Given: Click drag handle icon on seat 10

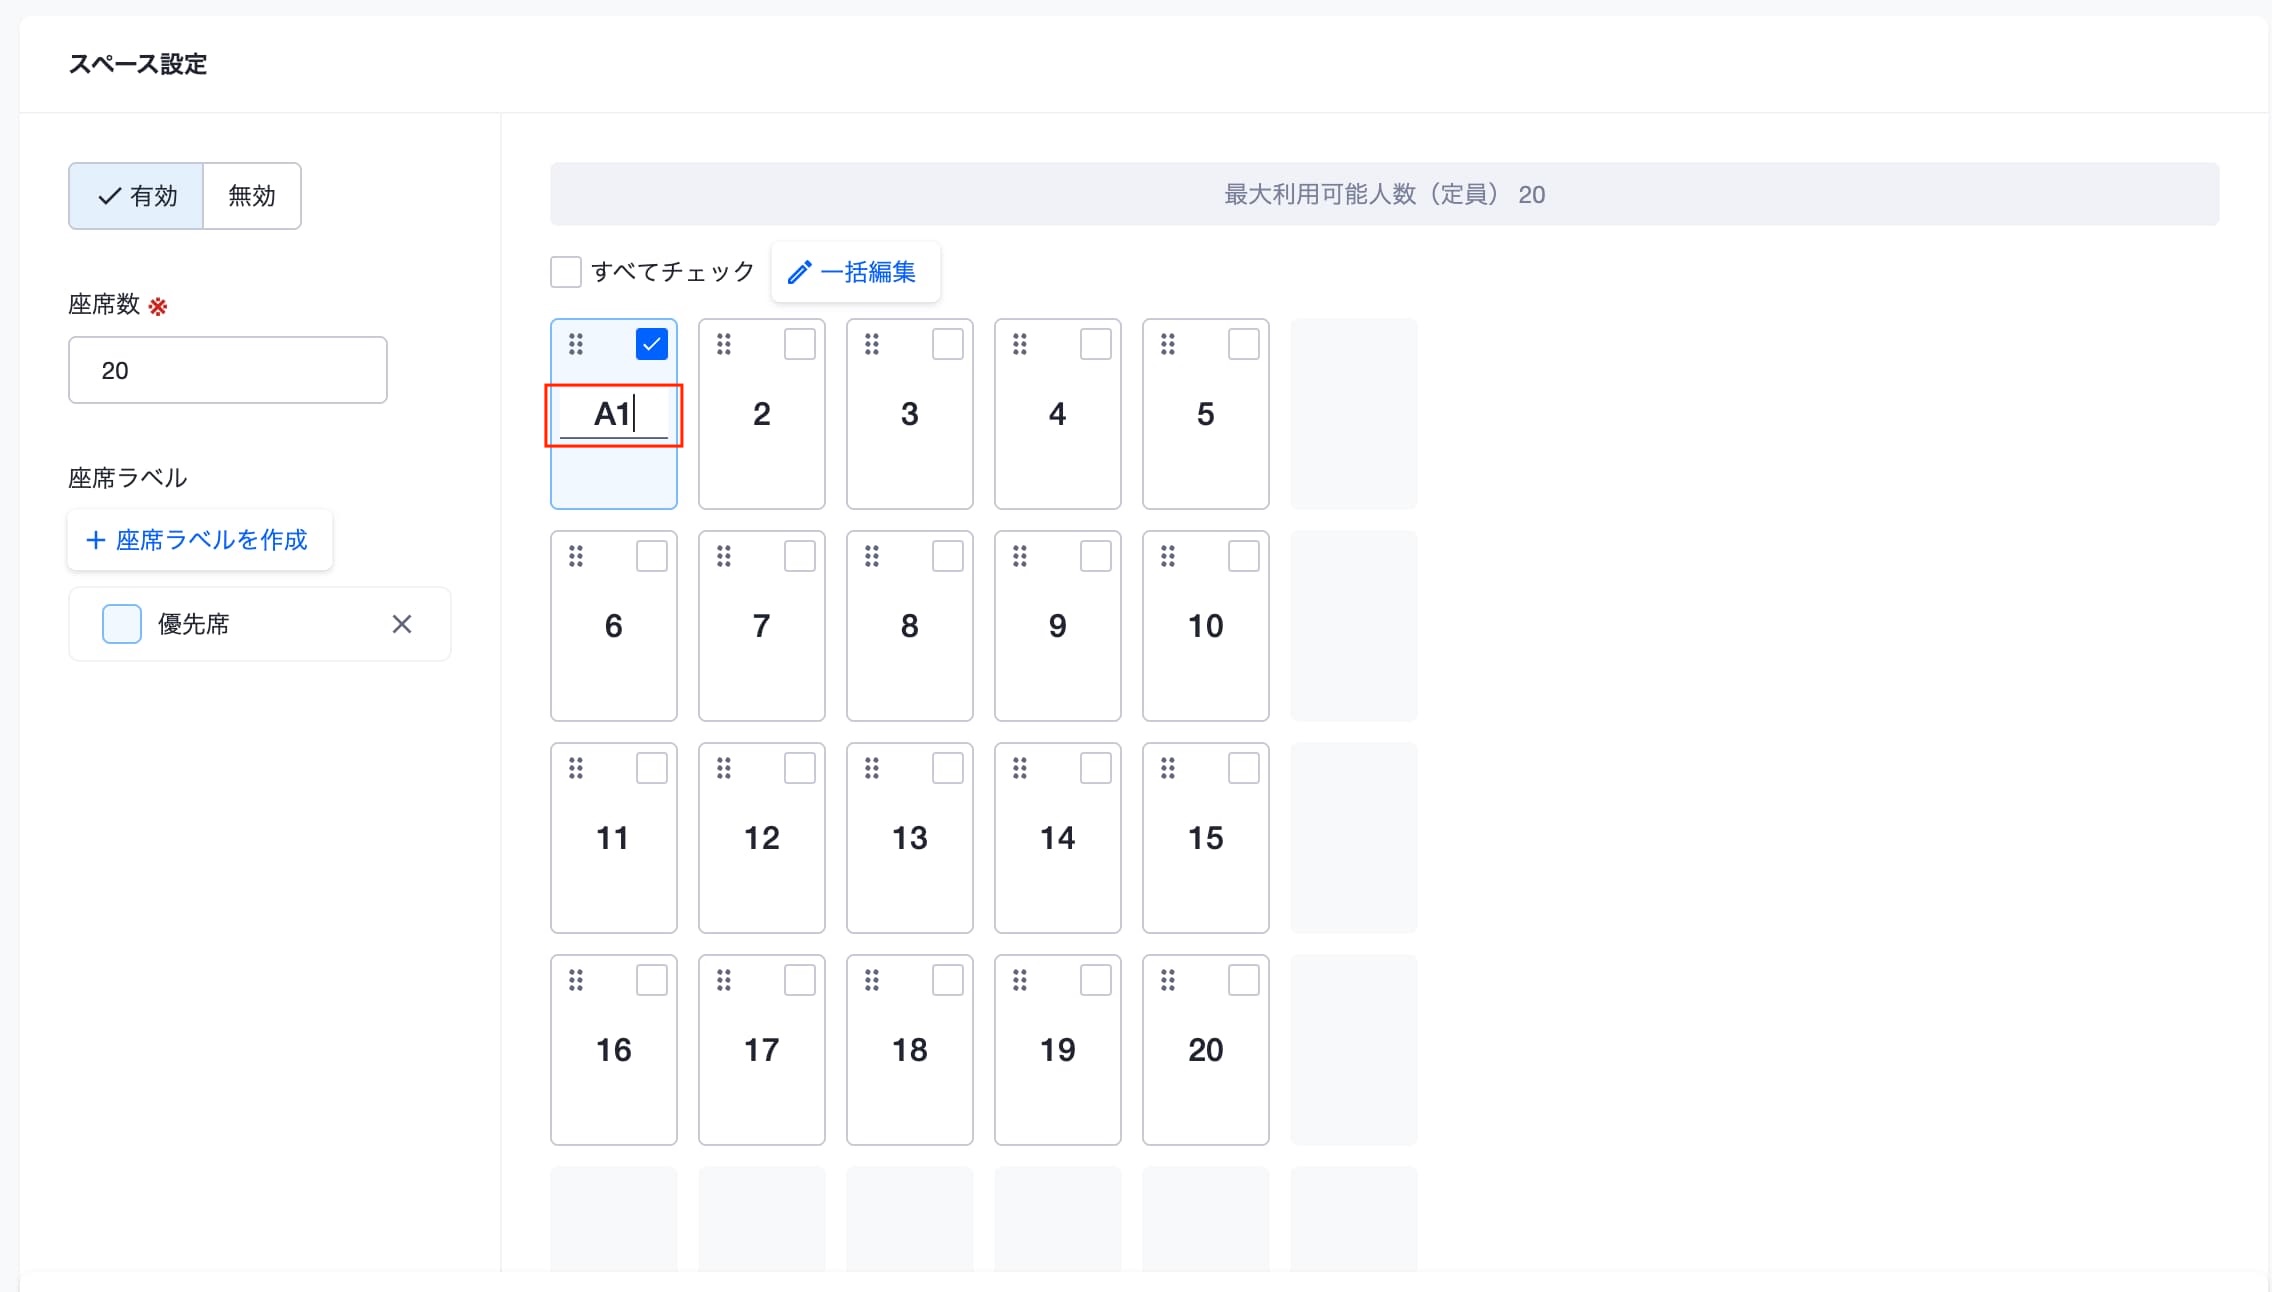Looking at the screenshot, I should tap(1168, 557).
